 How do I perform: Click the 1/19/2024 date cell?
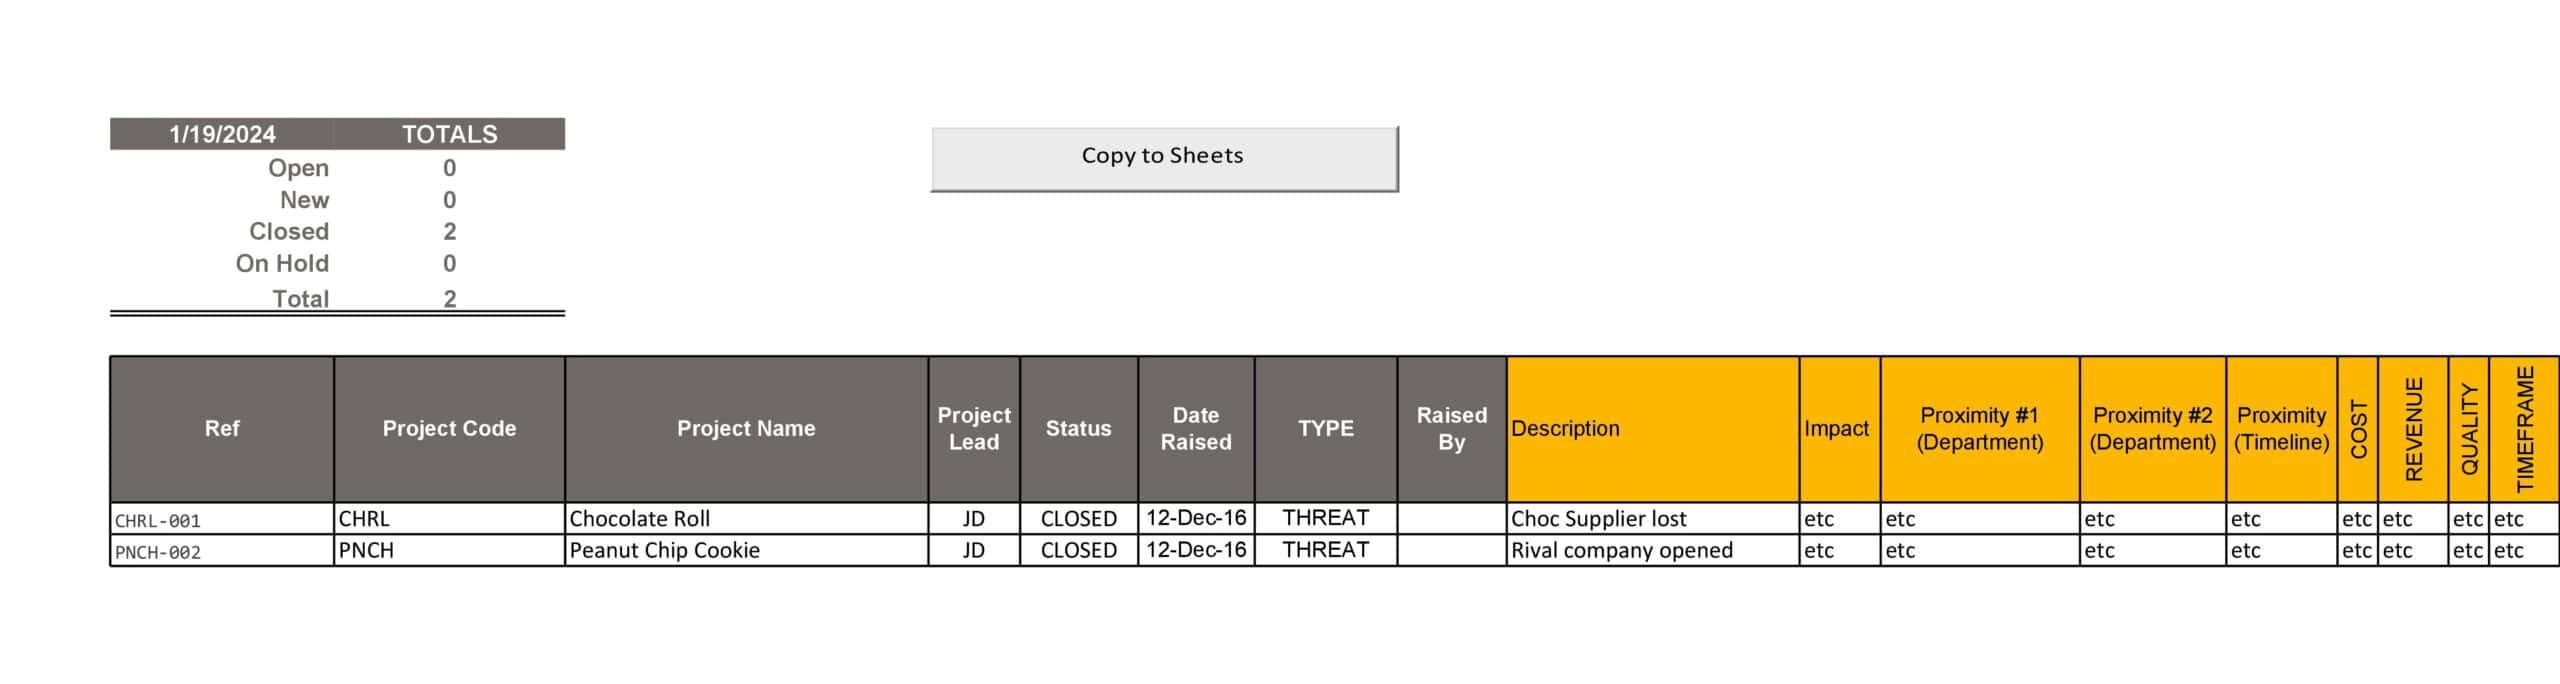tap(222, 134)
